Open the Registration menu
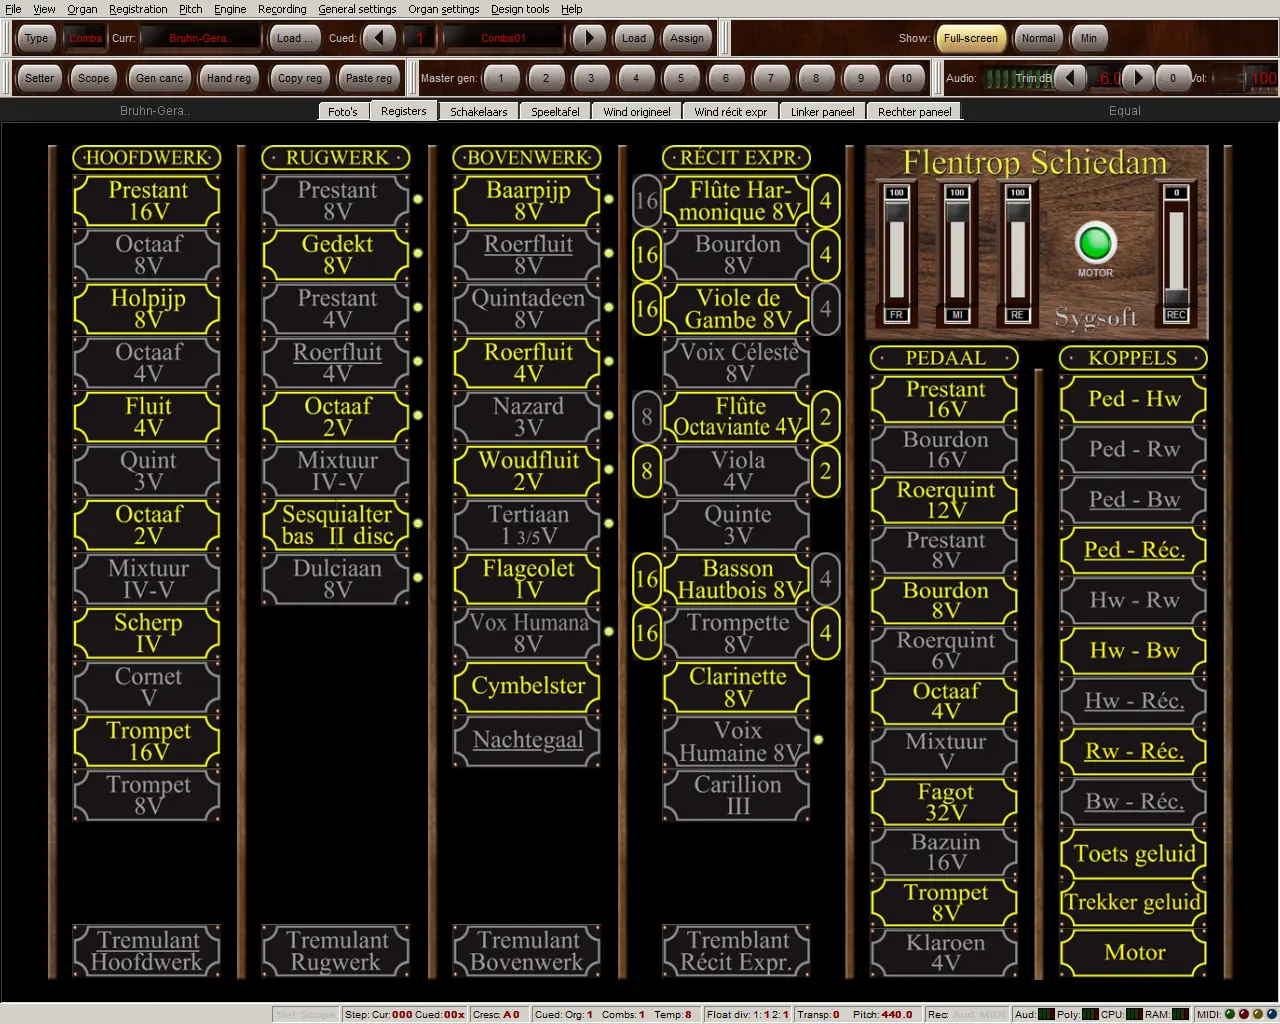Image resolution: width=1280 pixels, height=1024 pixels. click(138, 9)
